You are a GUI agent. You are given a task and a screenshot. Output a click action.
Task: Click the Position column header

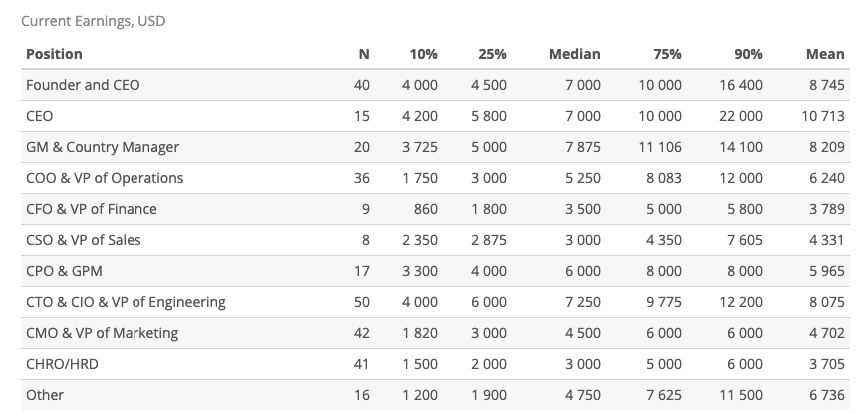[x=54, y=54]
